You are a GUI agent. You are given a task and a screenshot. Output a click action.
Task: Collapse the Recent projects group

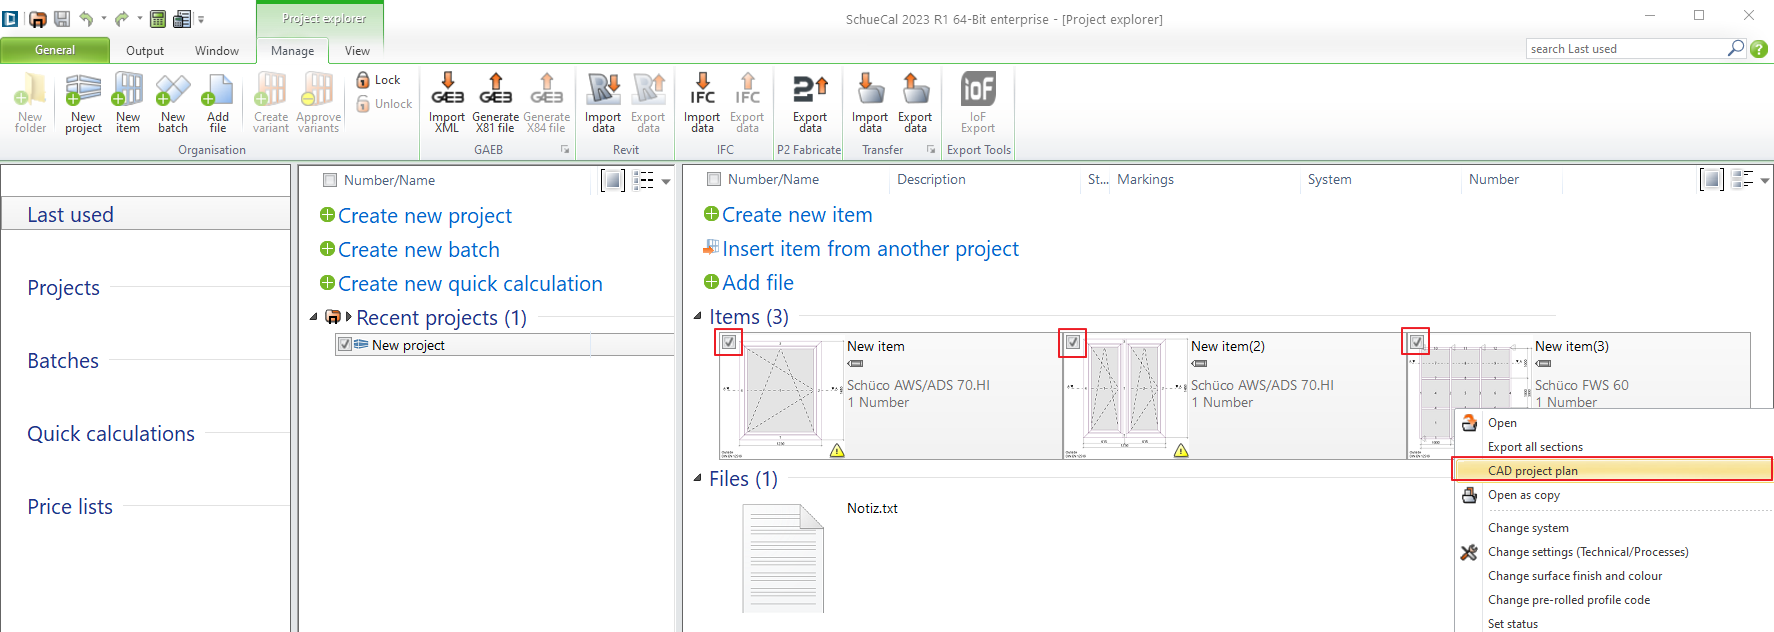click(313, 318)
